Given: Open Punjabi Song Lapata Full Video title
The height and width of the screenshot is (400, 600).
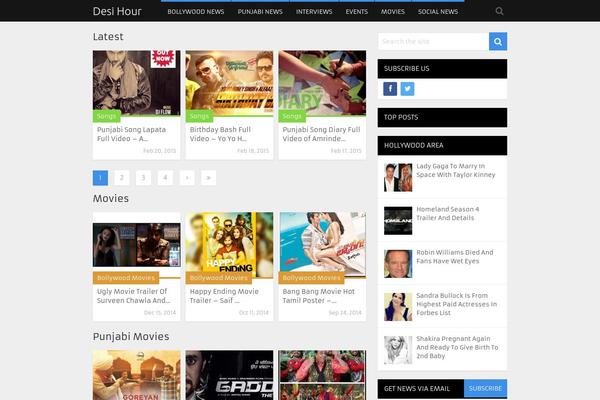Looking at the screenshot, I should [x=131, y=134].
